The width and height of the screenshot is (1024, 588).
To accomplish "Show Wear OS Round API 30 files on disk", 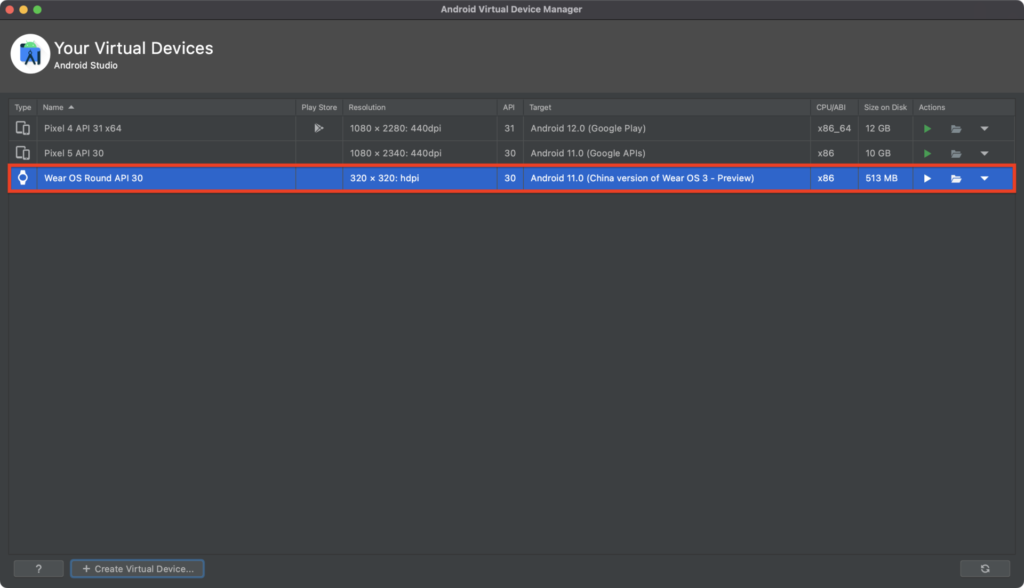I will click(956, 178).
